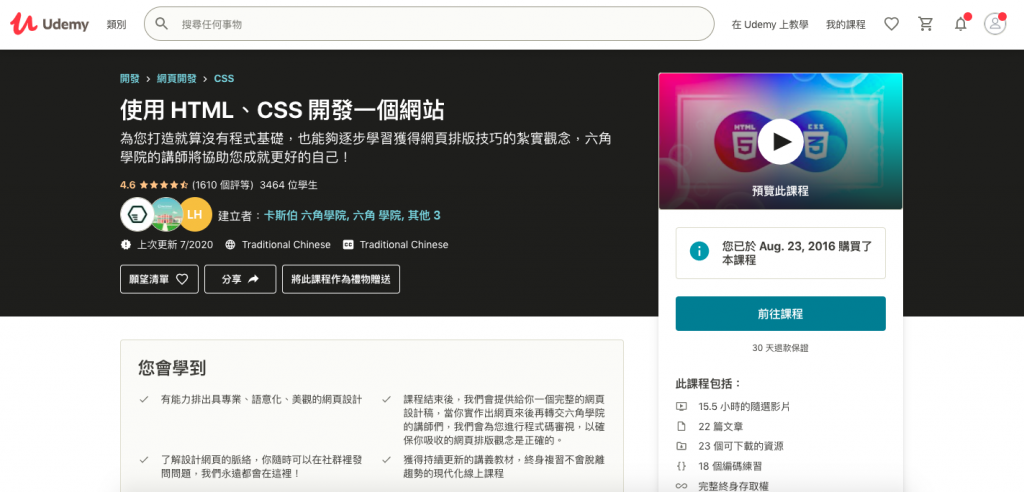This screenshot has height=492, width=1024.
Task: Click the LH instructor avatar
Action: (195, 214)
